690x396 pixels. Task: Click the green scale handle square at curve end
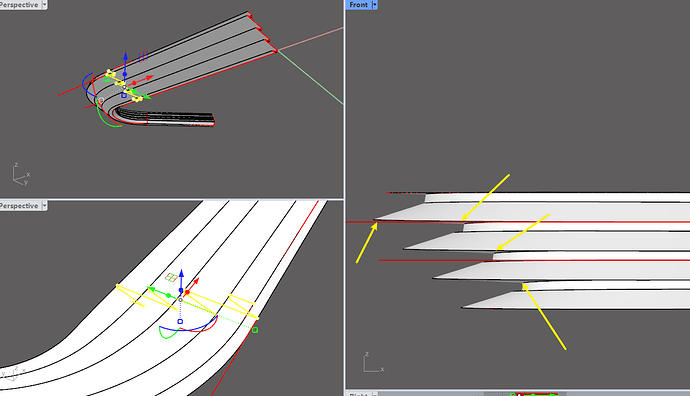point(255,330)
